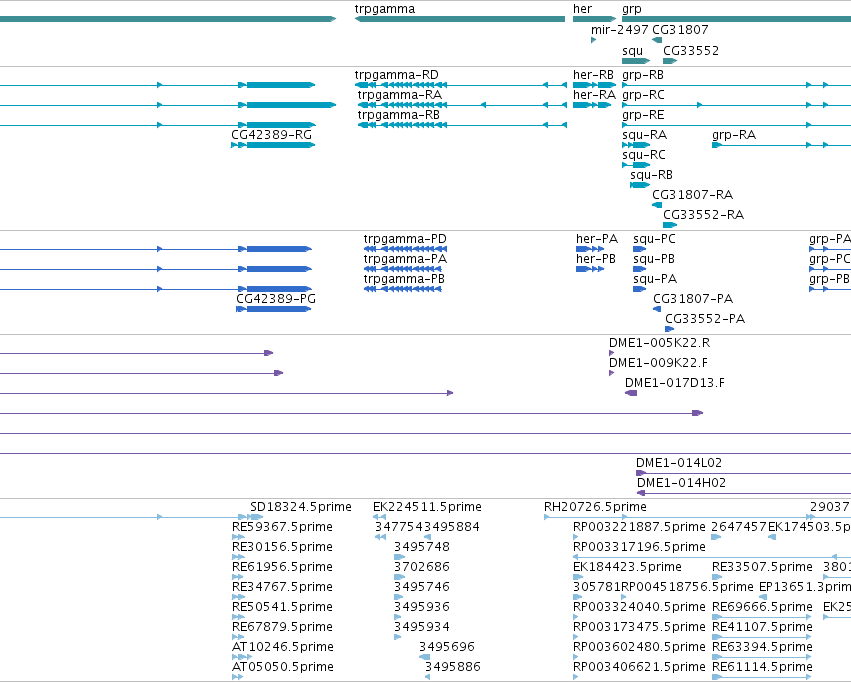Click EST EK184423.5prime
851x682 pixels.
627,568
